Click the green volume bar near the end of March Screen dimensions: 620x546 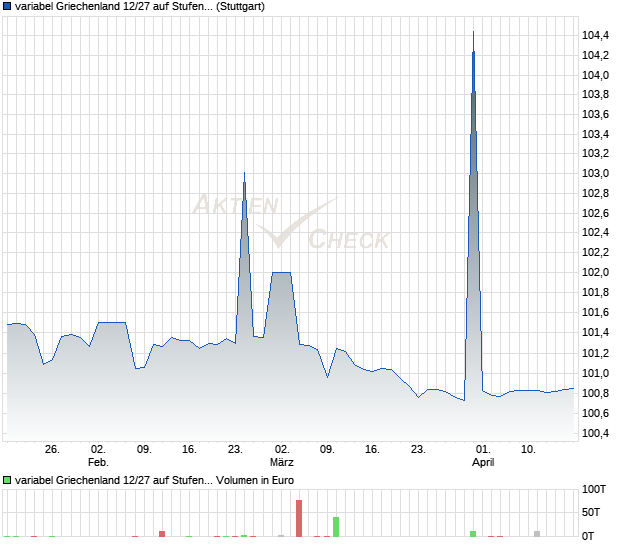click(473, 534)
